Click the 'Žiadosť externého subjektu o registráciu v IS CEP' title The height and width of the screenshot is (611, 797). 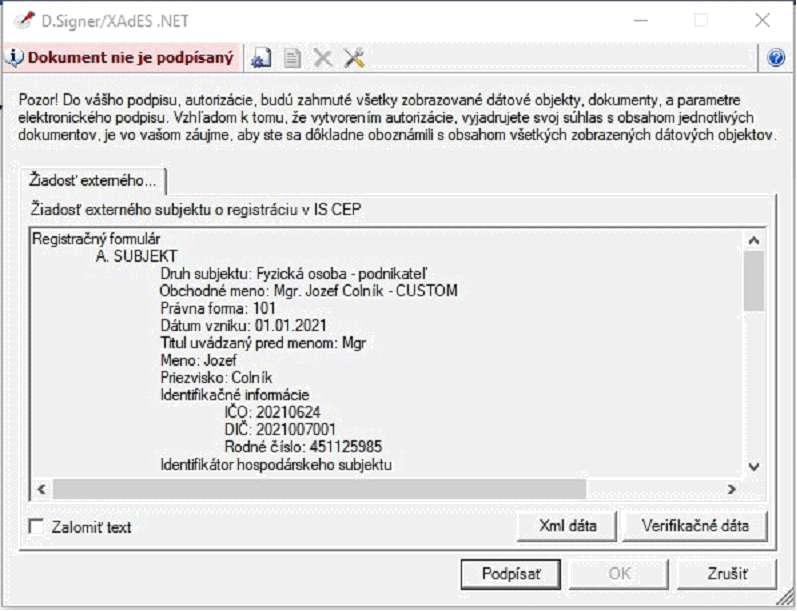coord(196,209)
